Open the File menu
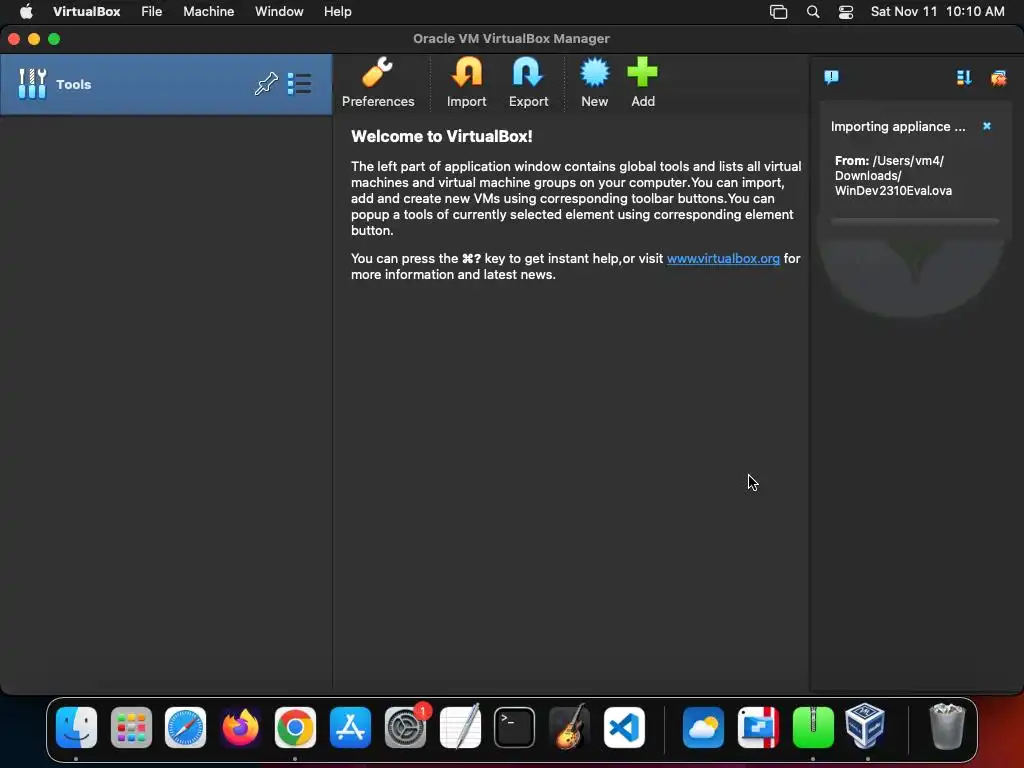This screenshot has height=768, width=1024. (x=152, y=12)
